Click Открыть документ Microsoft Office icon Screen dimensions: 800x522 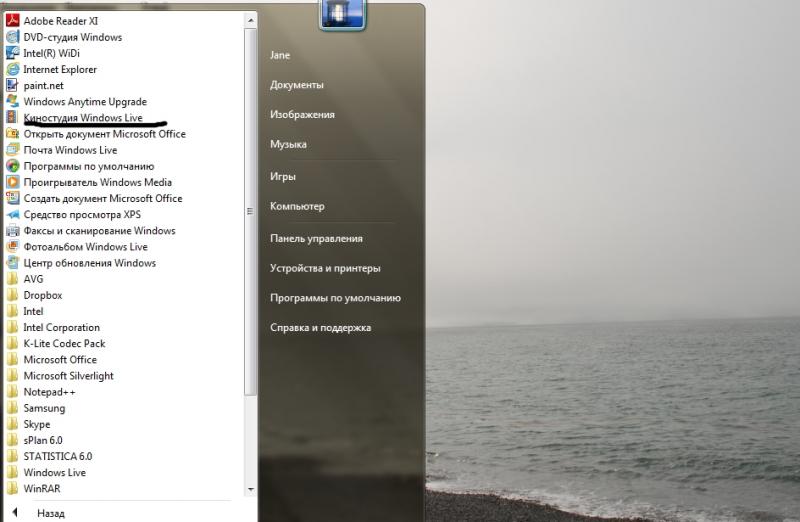(x=12, y=134)
